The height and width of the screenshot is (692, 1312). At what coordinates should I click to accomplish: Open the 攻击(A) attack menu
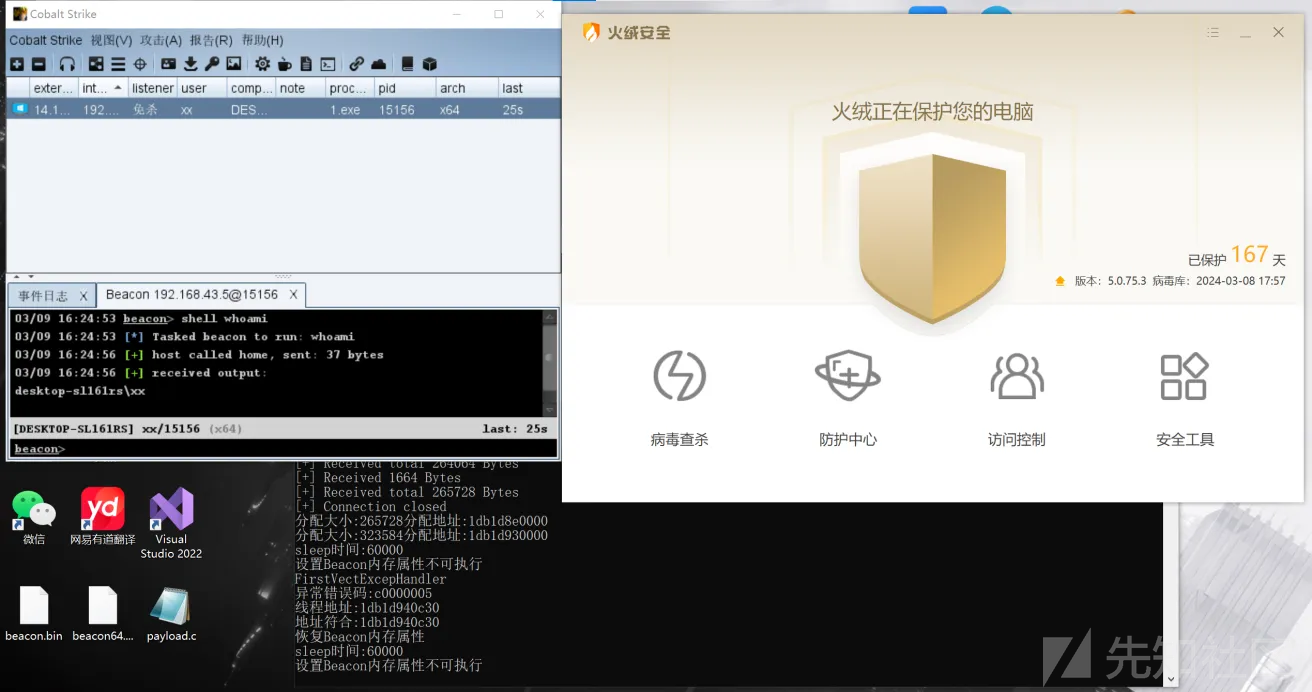(x=161, y=40)
